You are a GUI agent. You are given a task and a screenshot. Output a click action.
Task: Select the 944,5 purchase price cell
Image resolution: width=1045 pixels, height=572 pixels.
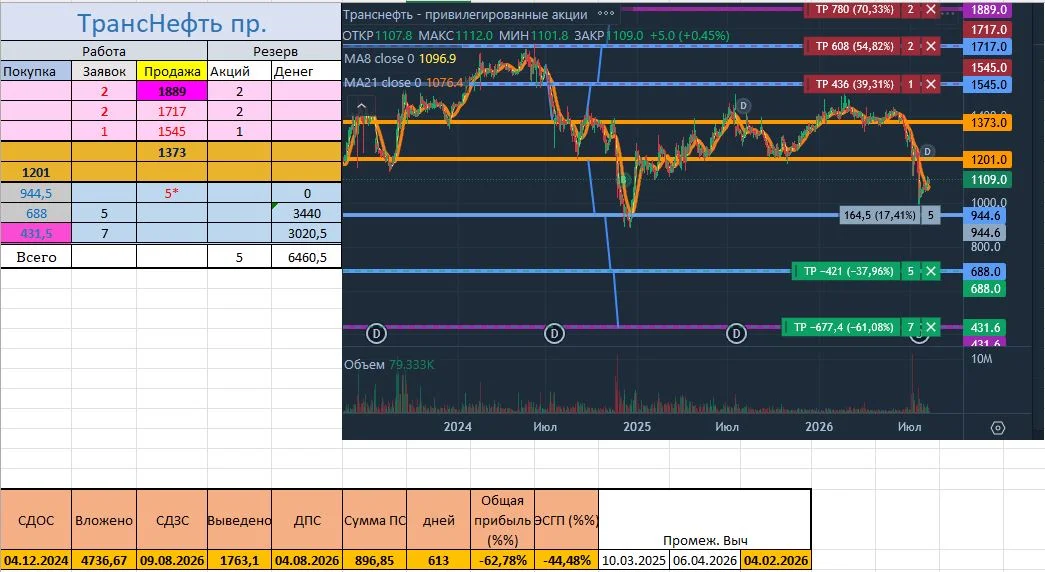tap(36, 193)
